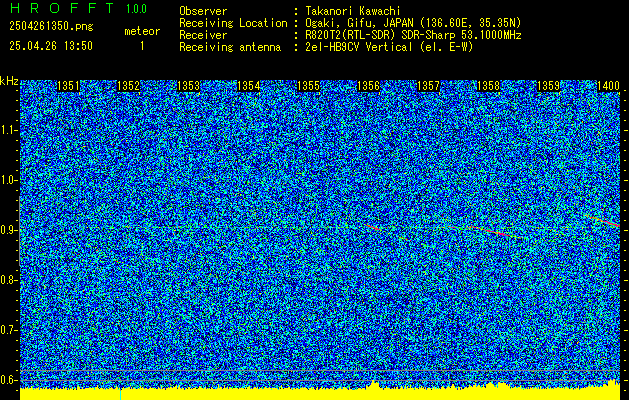Click the 1359 time marker
This screenshot has height=400, width=629.
[x=548, y=86]
